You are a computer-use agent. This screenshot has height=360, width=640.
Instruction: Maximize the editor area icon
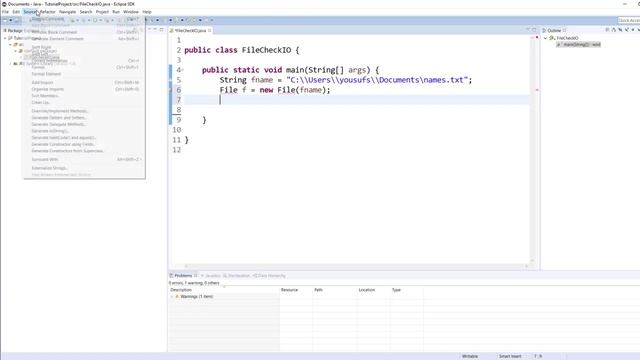[534, 30]
